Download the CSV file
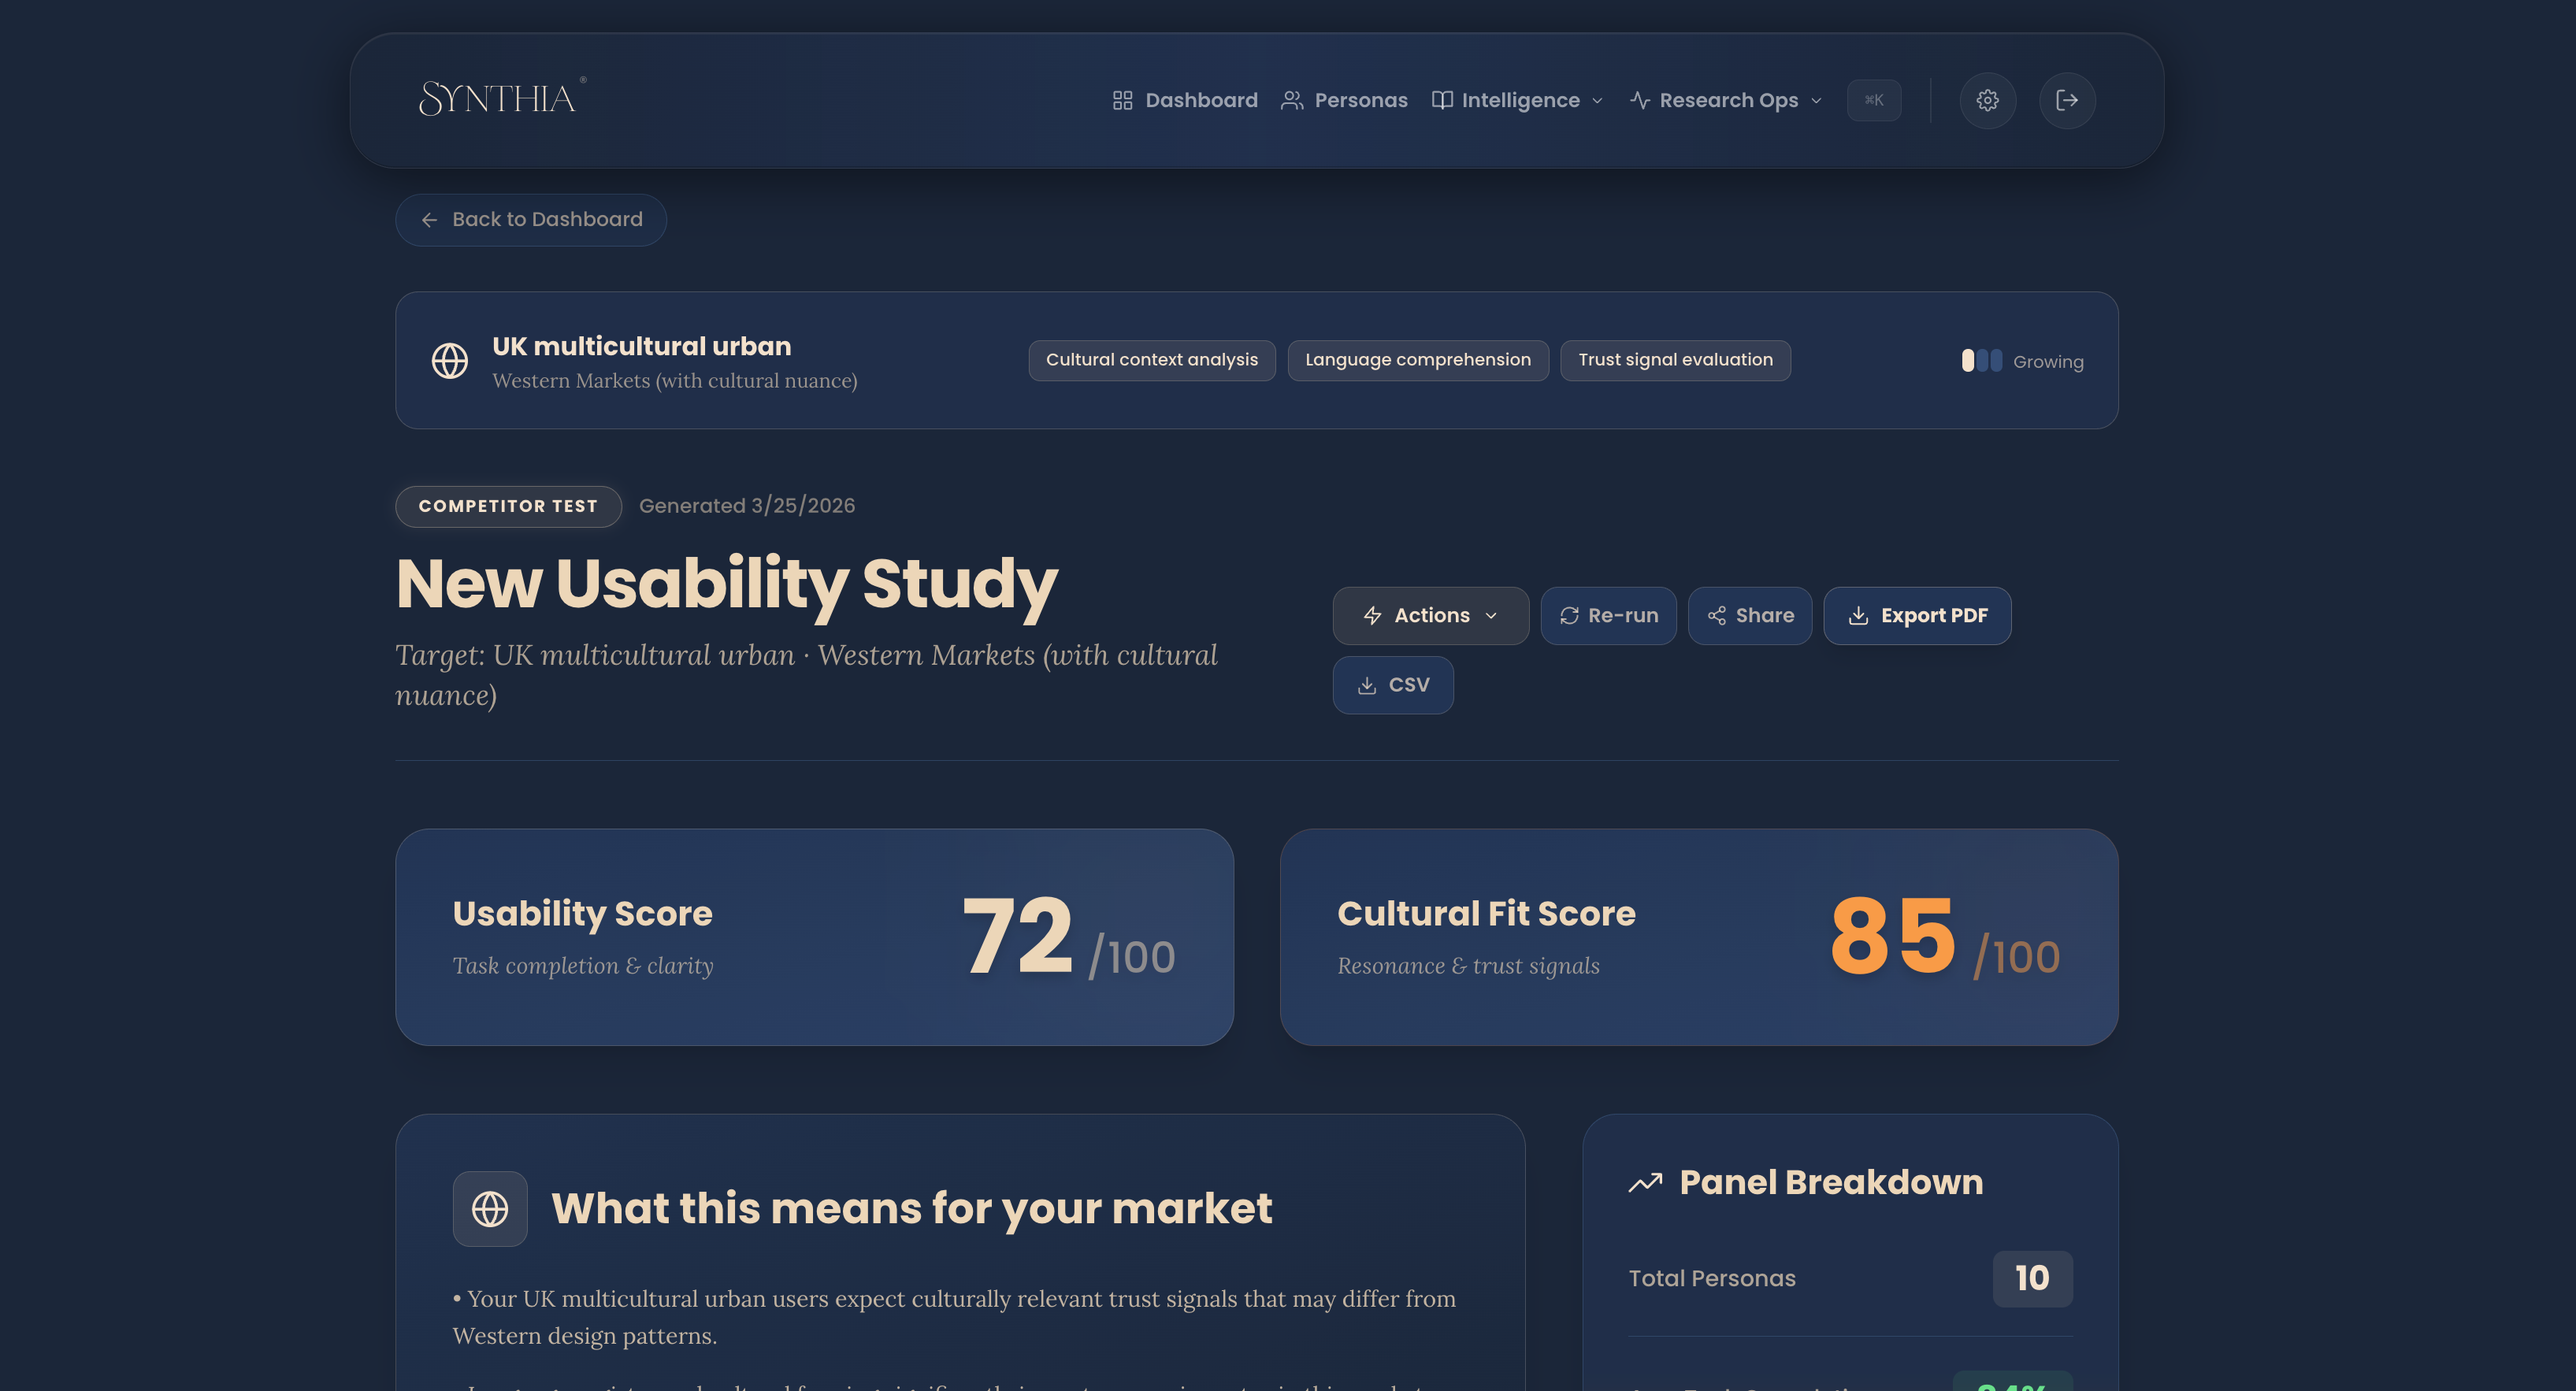The image size is (2576, 1391). pos(1392,685)
